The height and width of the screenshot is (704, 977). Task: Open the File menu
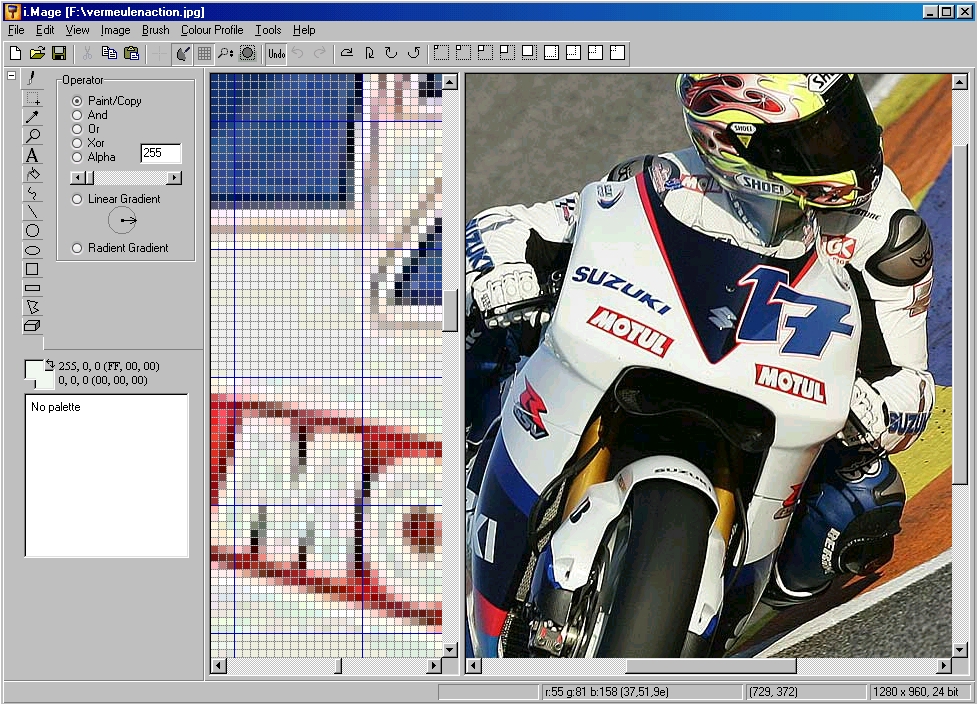[x=16, y=30]
